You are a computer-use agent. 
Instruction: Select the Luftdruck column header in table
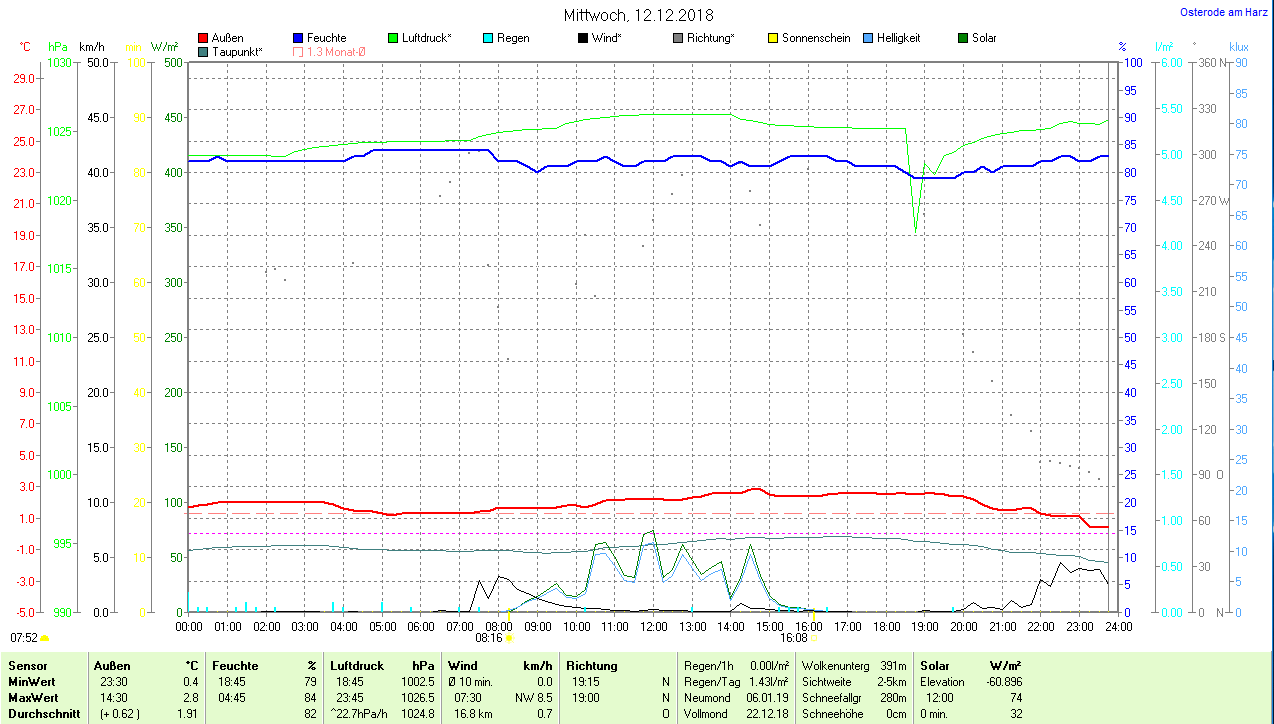(358, 665)
